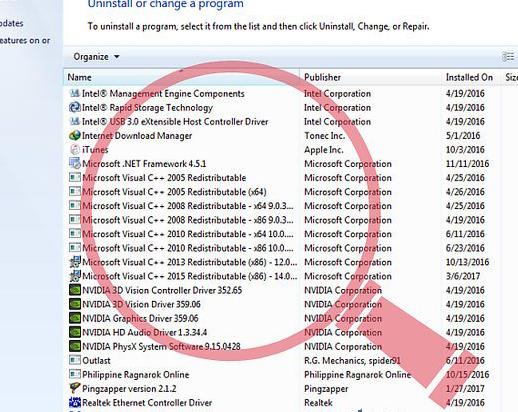Click the Outlast program icon
Viewport: 518px width, 412px height.
[75, 360]
